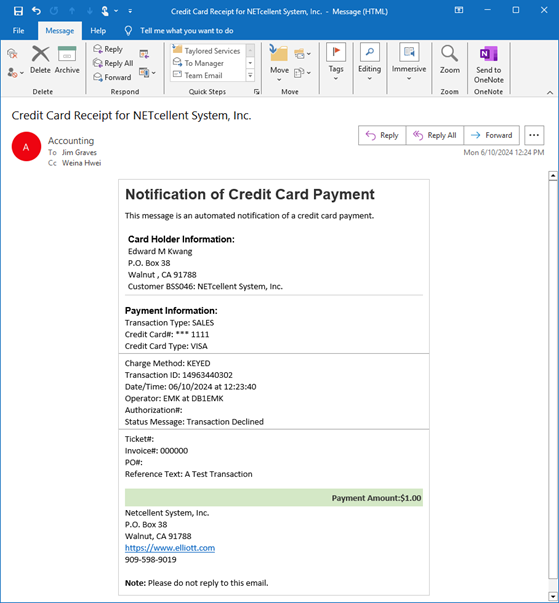Click the Save icon in the title bar
559x603 pixels.
(x=18, y=11)
